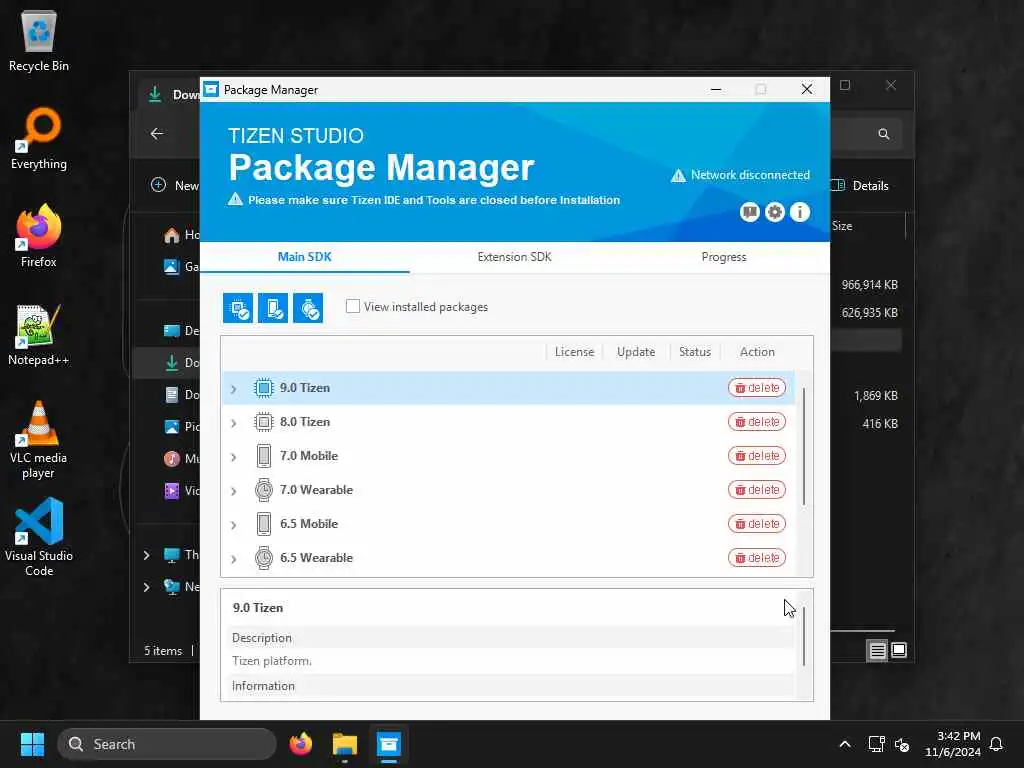Expand the 7.0 Wearable package row

click(x=234, y=490)
